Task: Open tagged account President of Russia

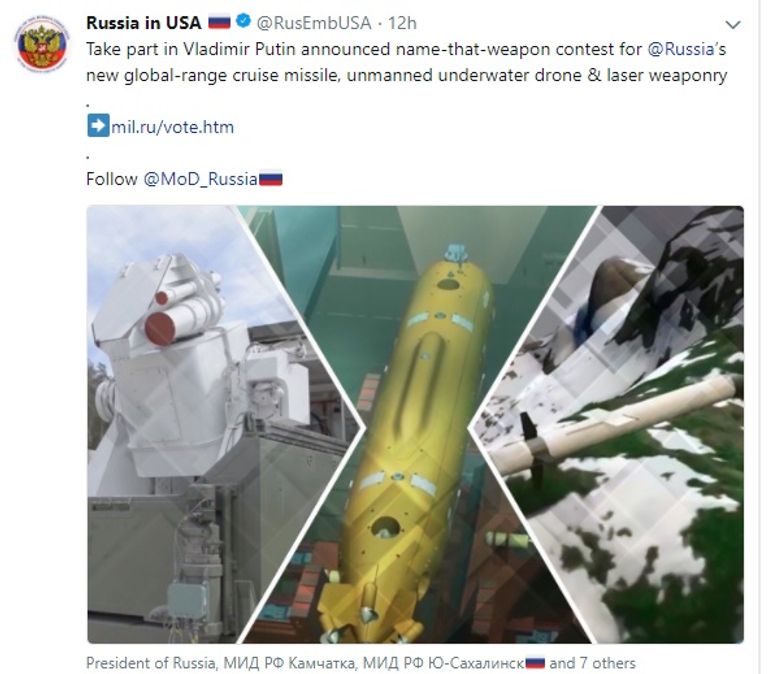Action: coord(150,663)
